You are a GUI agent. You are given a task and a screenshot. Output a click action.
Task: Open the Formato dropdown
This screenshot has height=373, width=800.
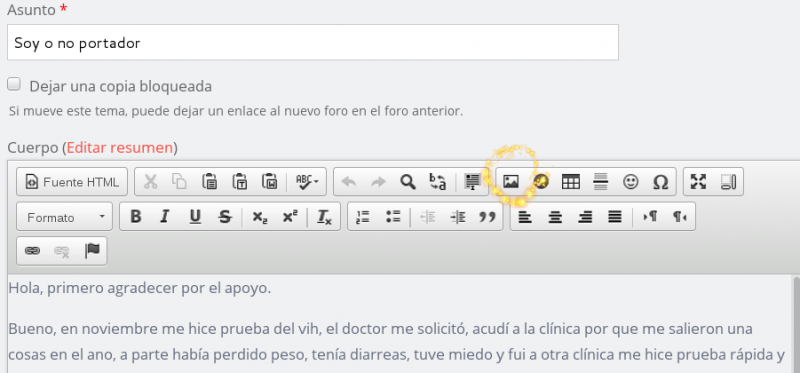64,217
